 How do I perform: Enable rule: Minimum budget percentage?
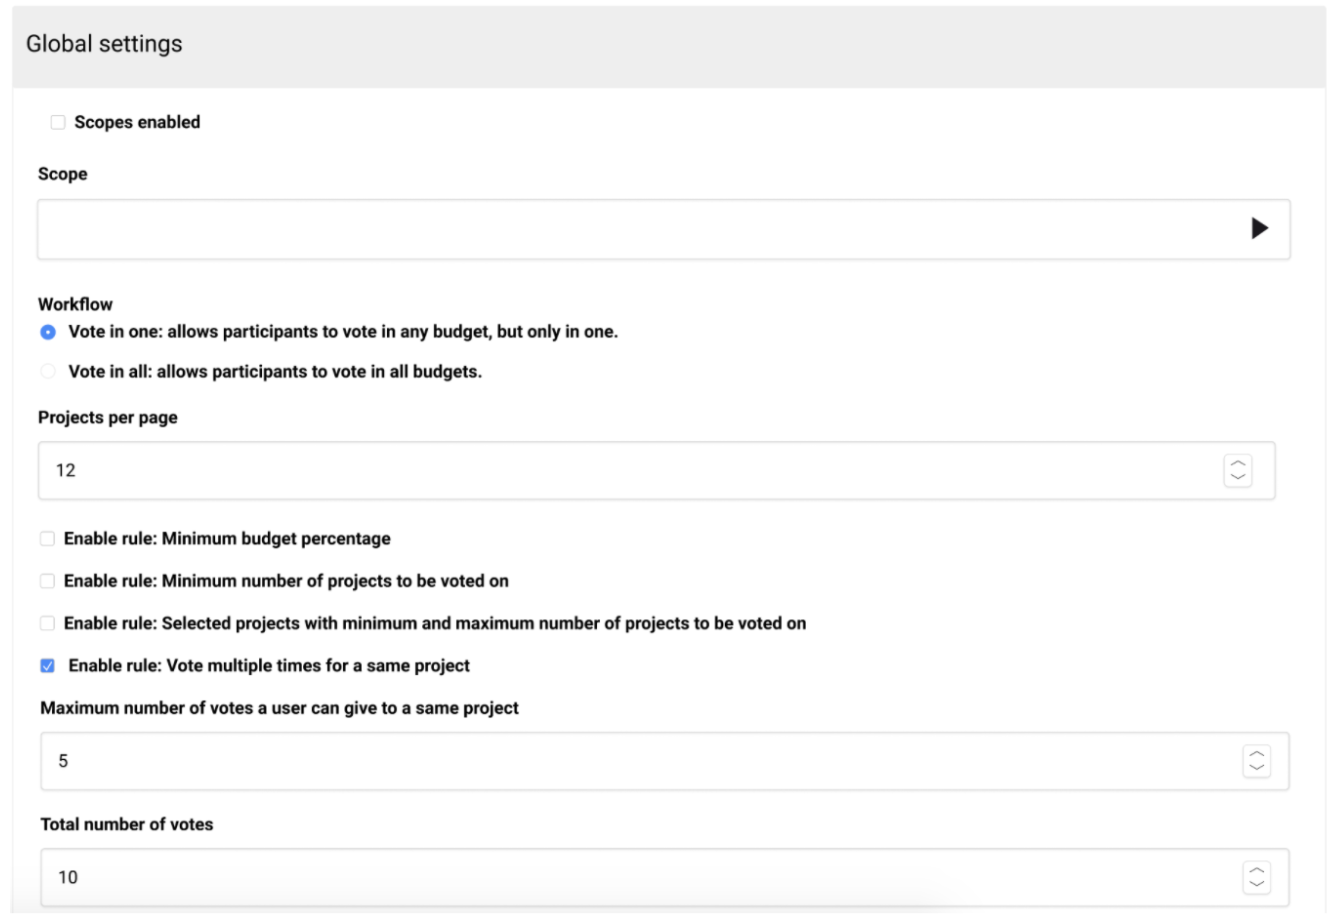pyautogui.click(x=47, y=539)
